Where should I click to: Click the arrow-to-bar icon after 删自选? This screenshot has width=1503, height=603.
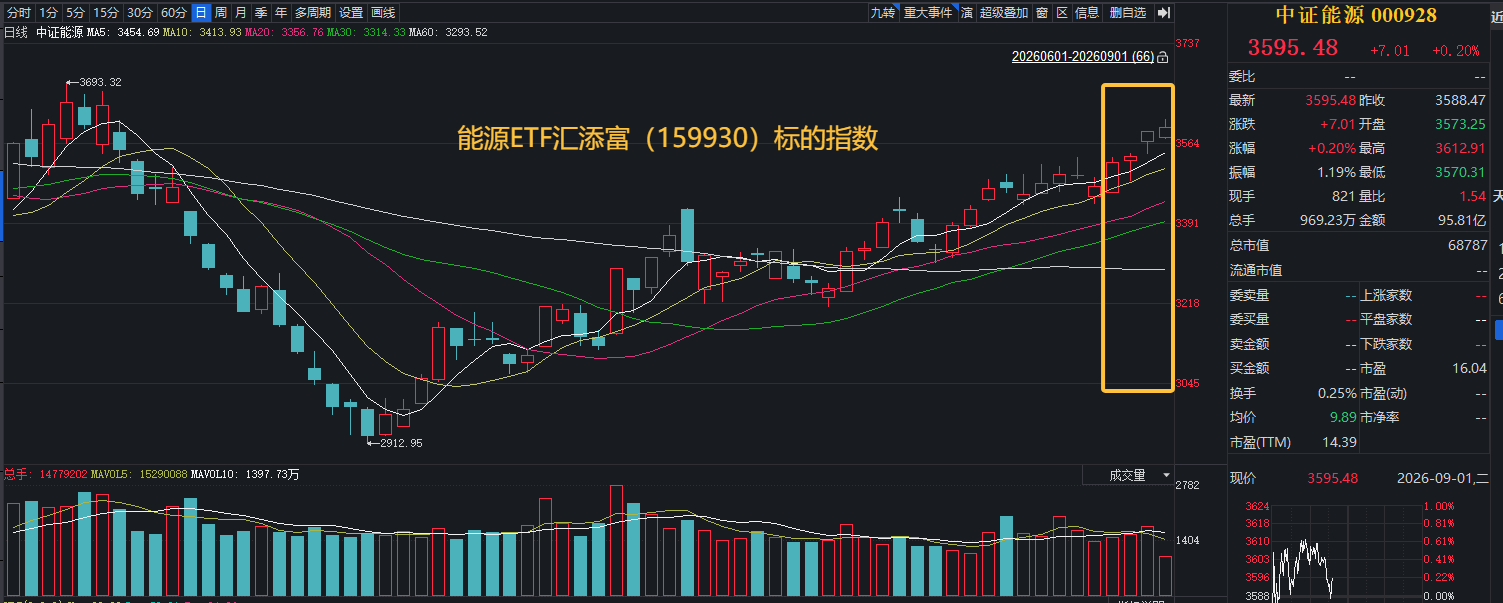click(x=1163, y=13)
